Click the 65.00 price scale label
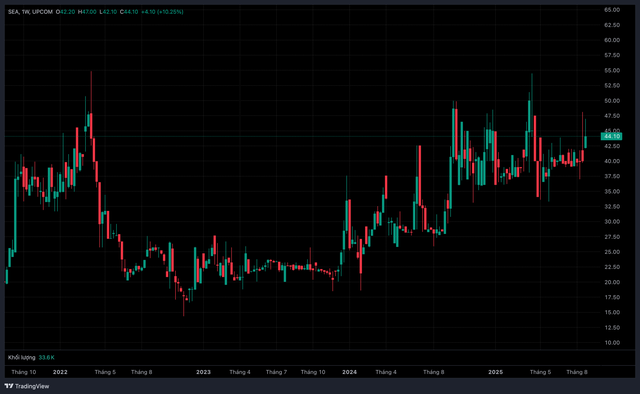The height and width of the screenshot is (394, 640). 612,10
